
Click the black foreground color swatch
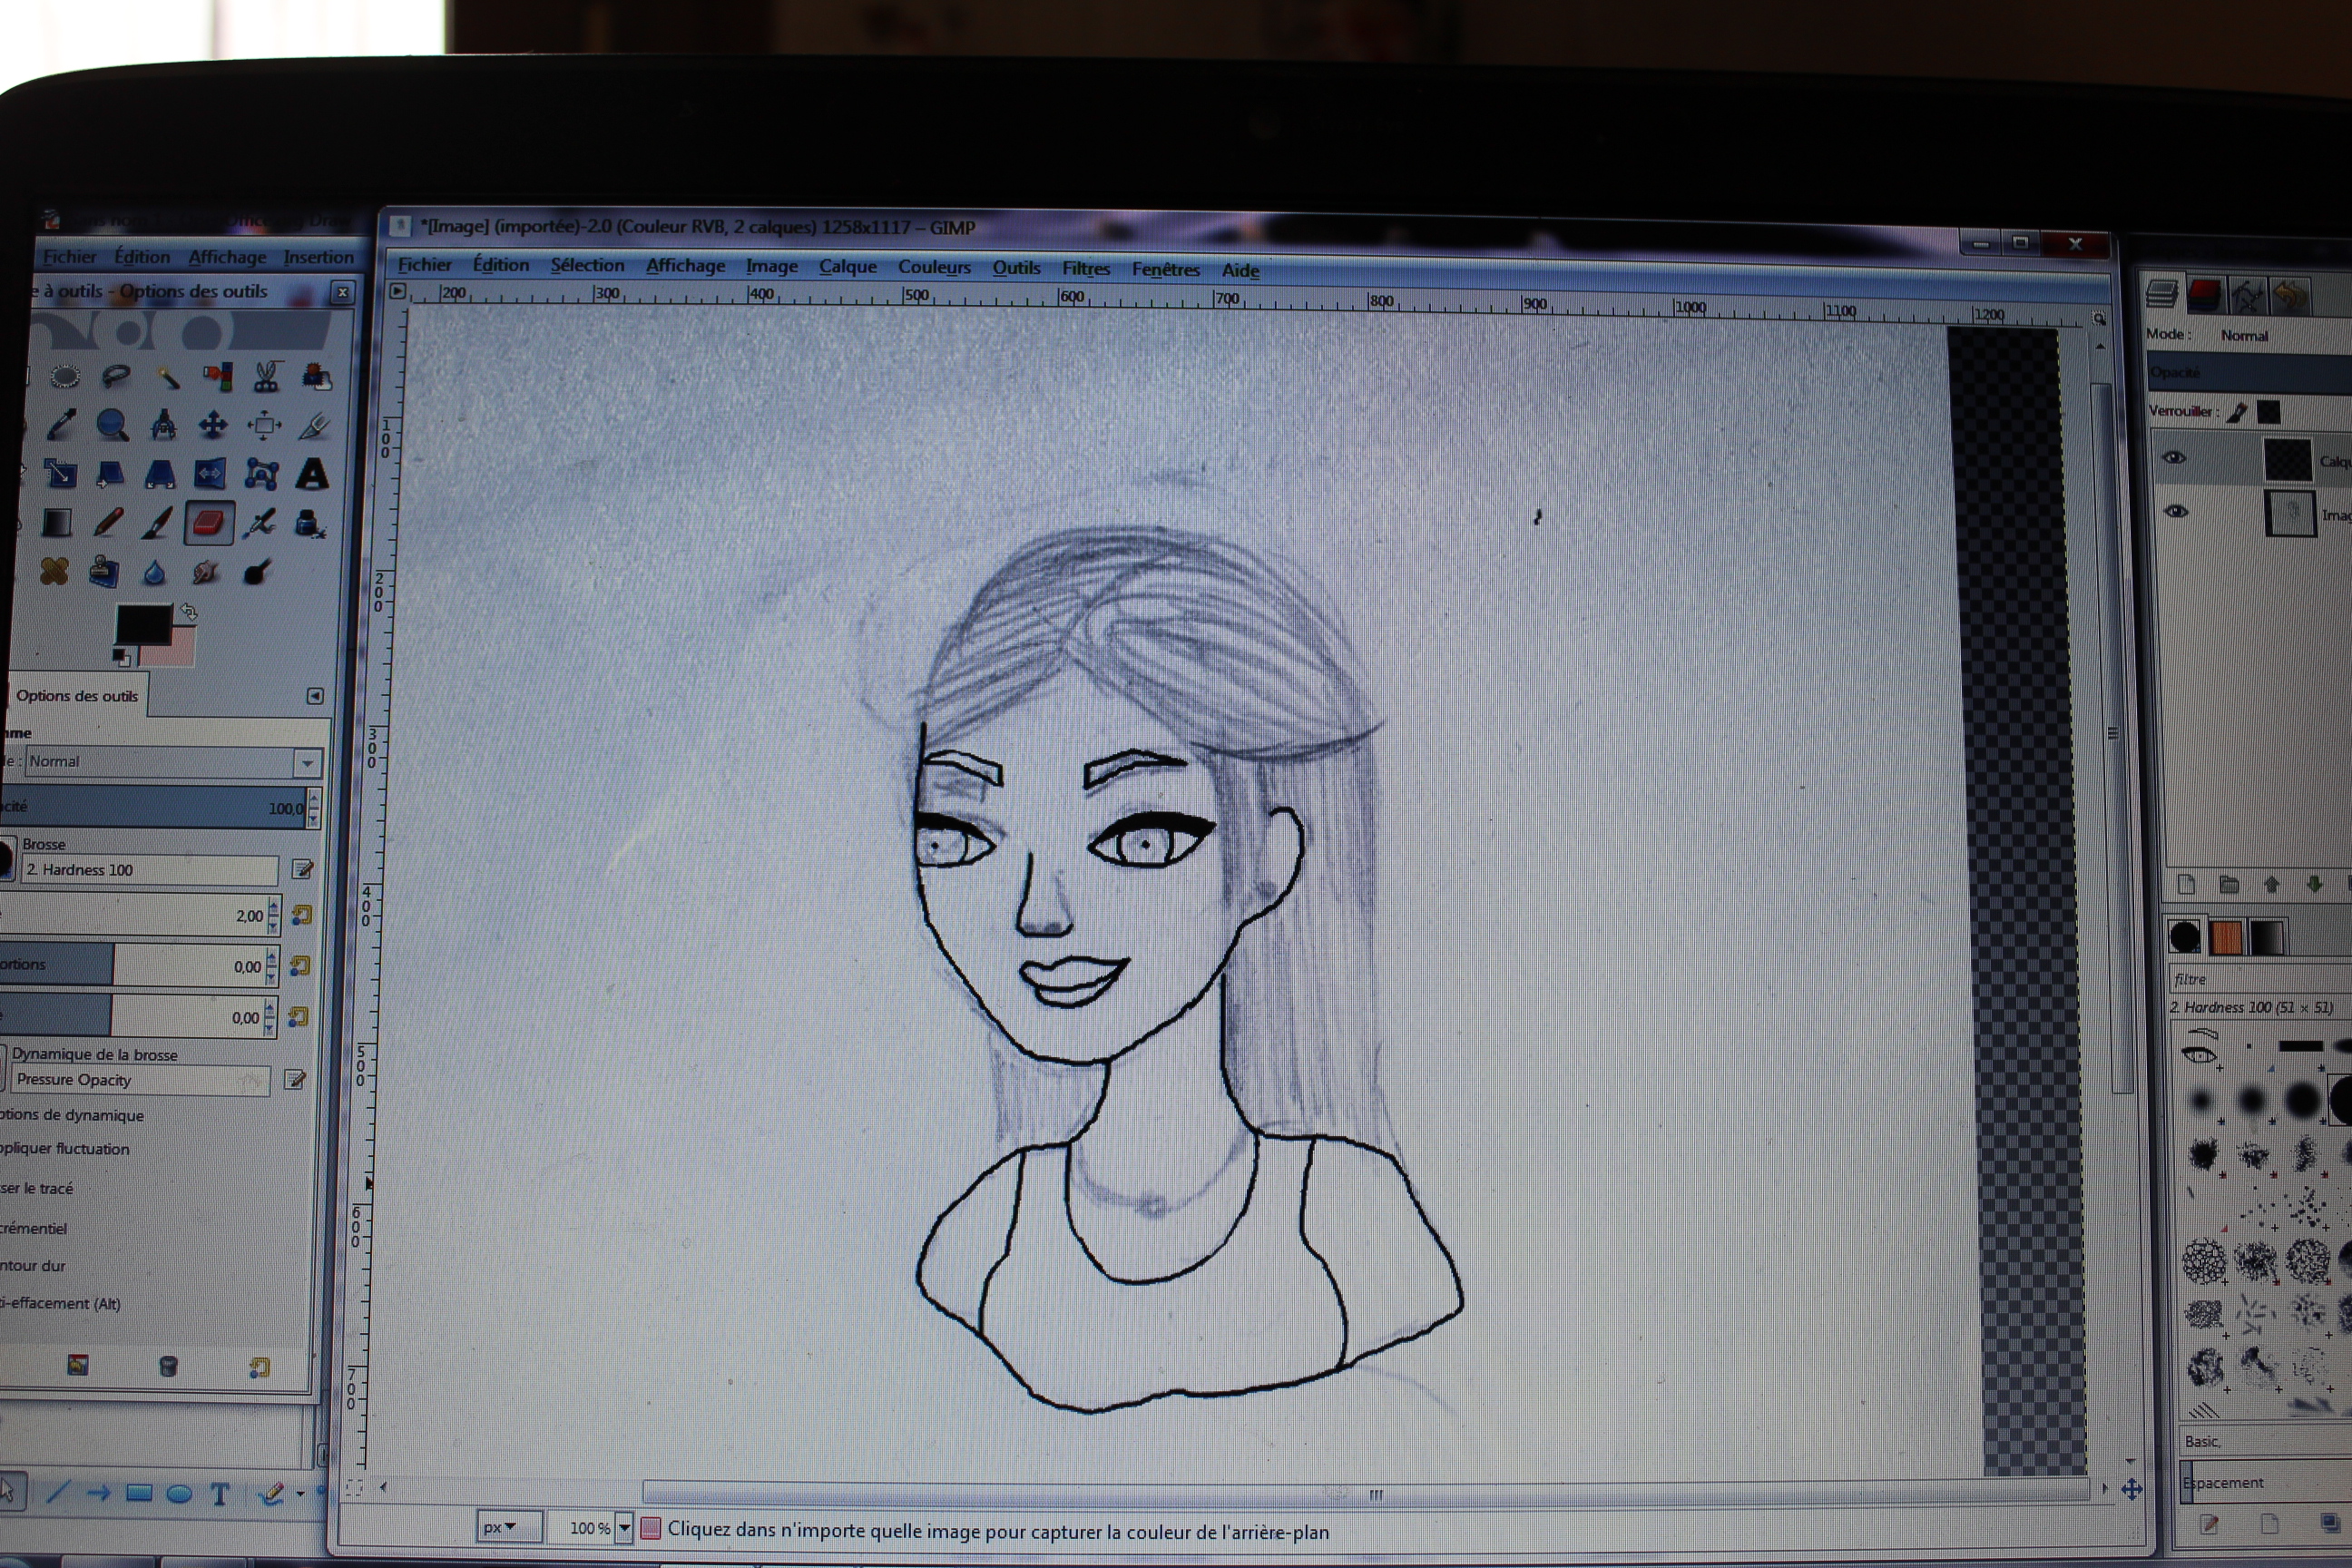pos(142,625)
